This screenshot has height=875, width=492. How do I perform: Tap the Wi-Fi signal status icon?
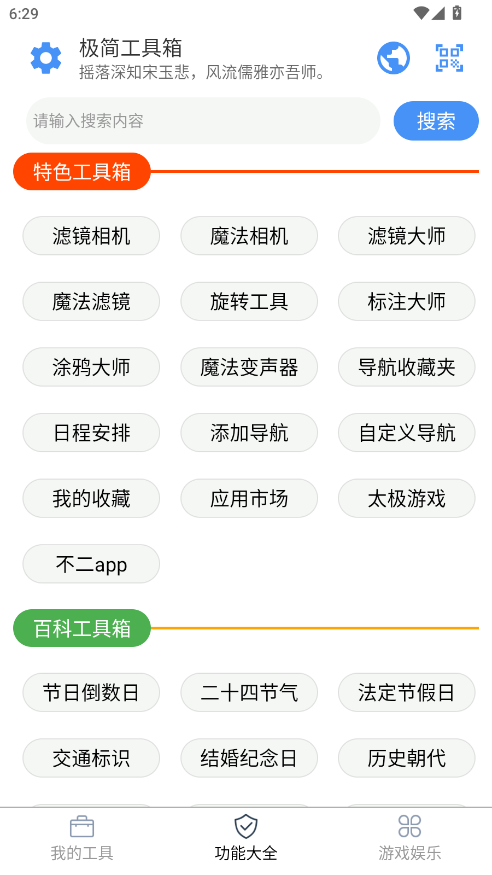(421, 12)
